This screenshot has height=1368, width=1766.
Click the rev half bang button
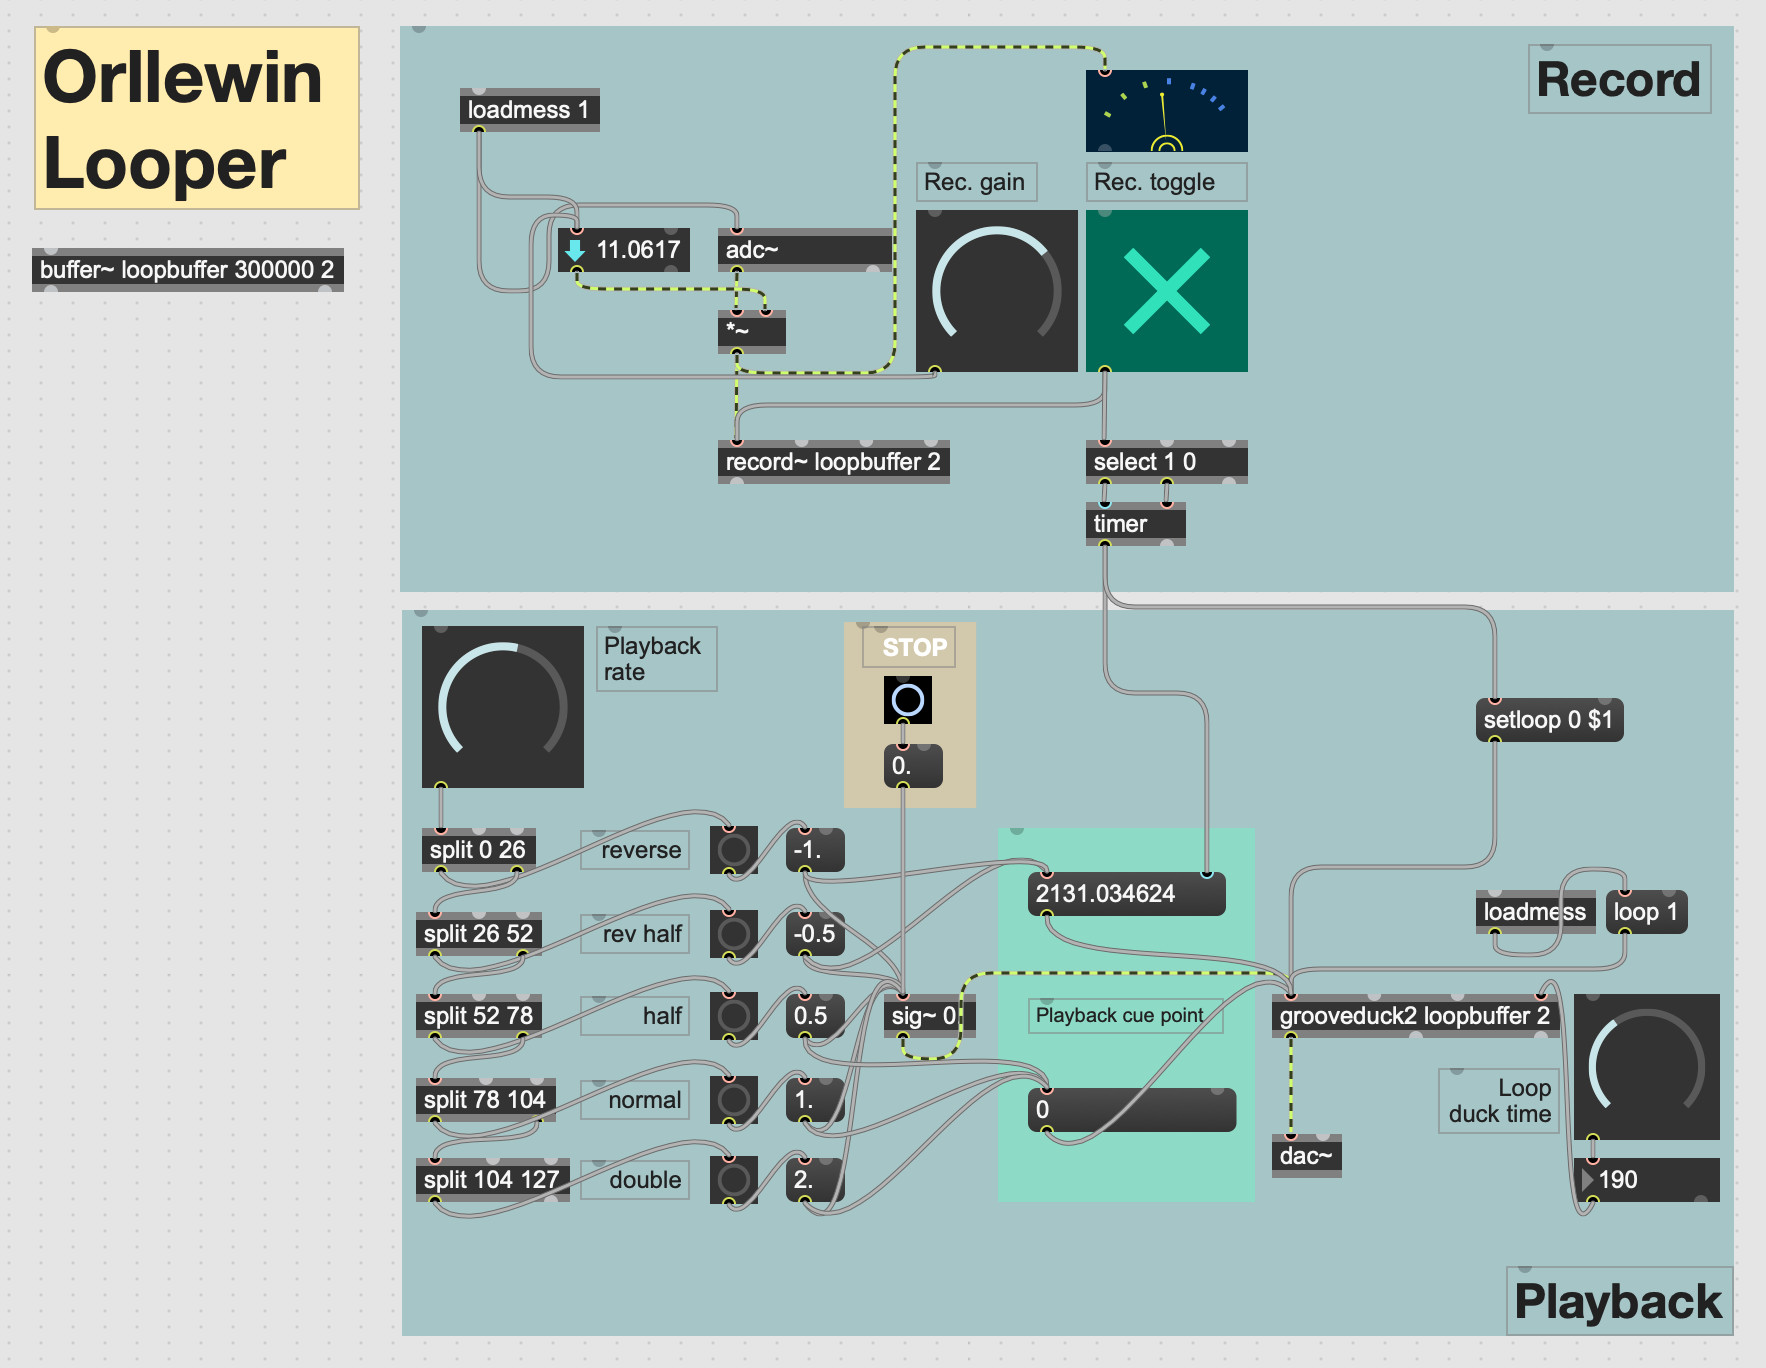tap(734, 934)
